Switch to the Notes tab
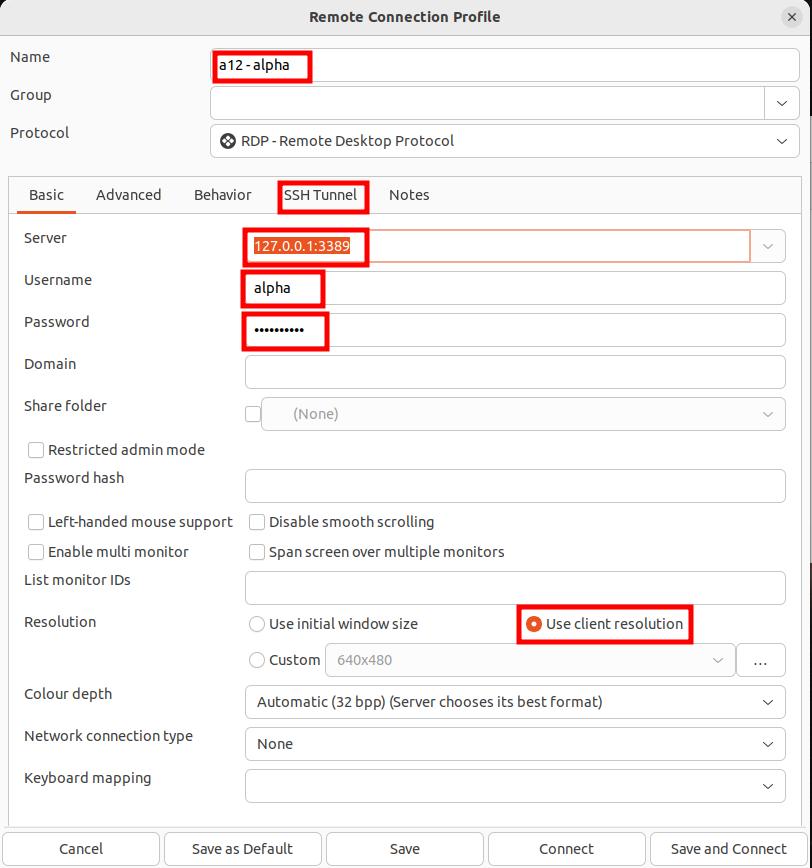Screen dimensions: 812x868 pyautogui.click(x=409, y=195)
